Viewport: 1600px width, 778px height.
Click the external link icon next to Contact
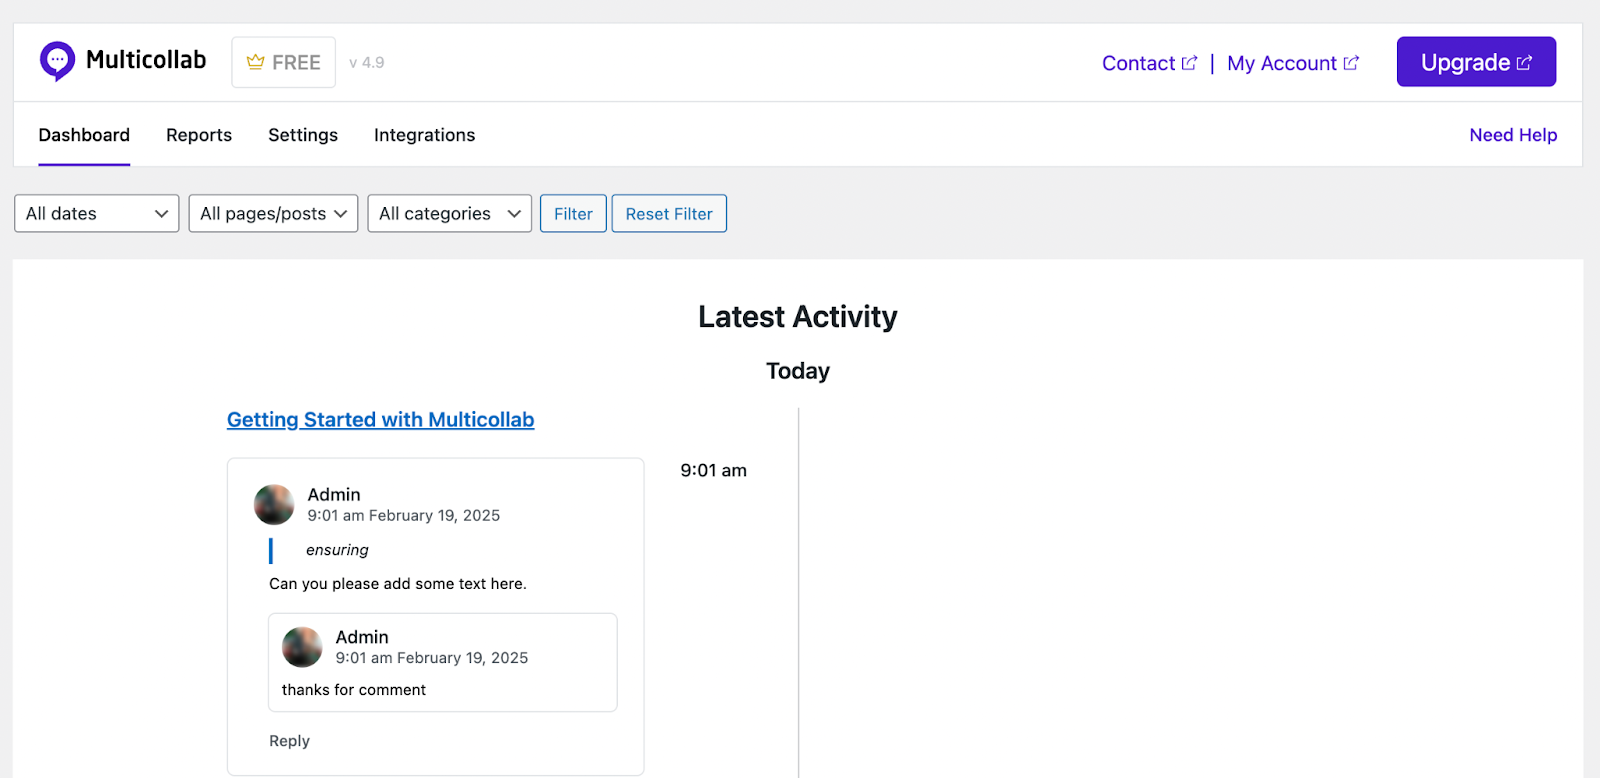coord(1189,63)
